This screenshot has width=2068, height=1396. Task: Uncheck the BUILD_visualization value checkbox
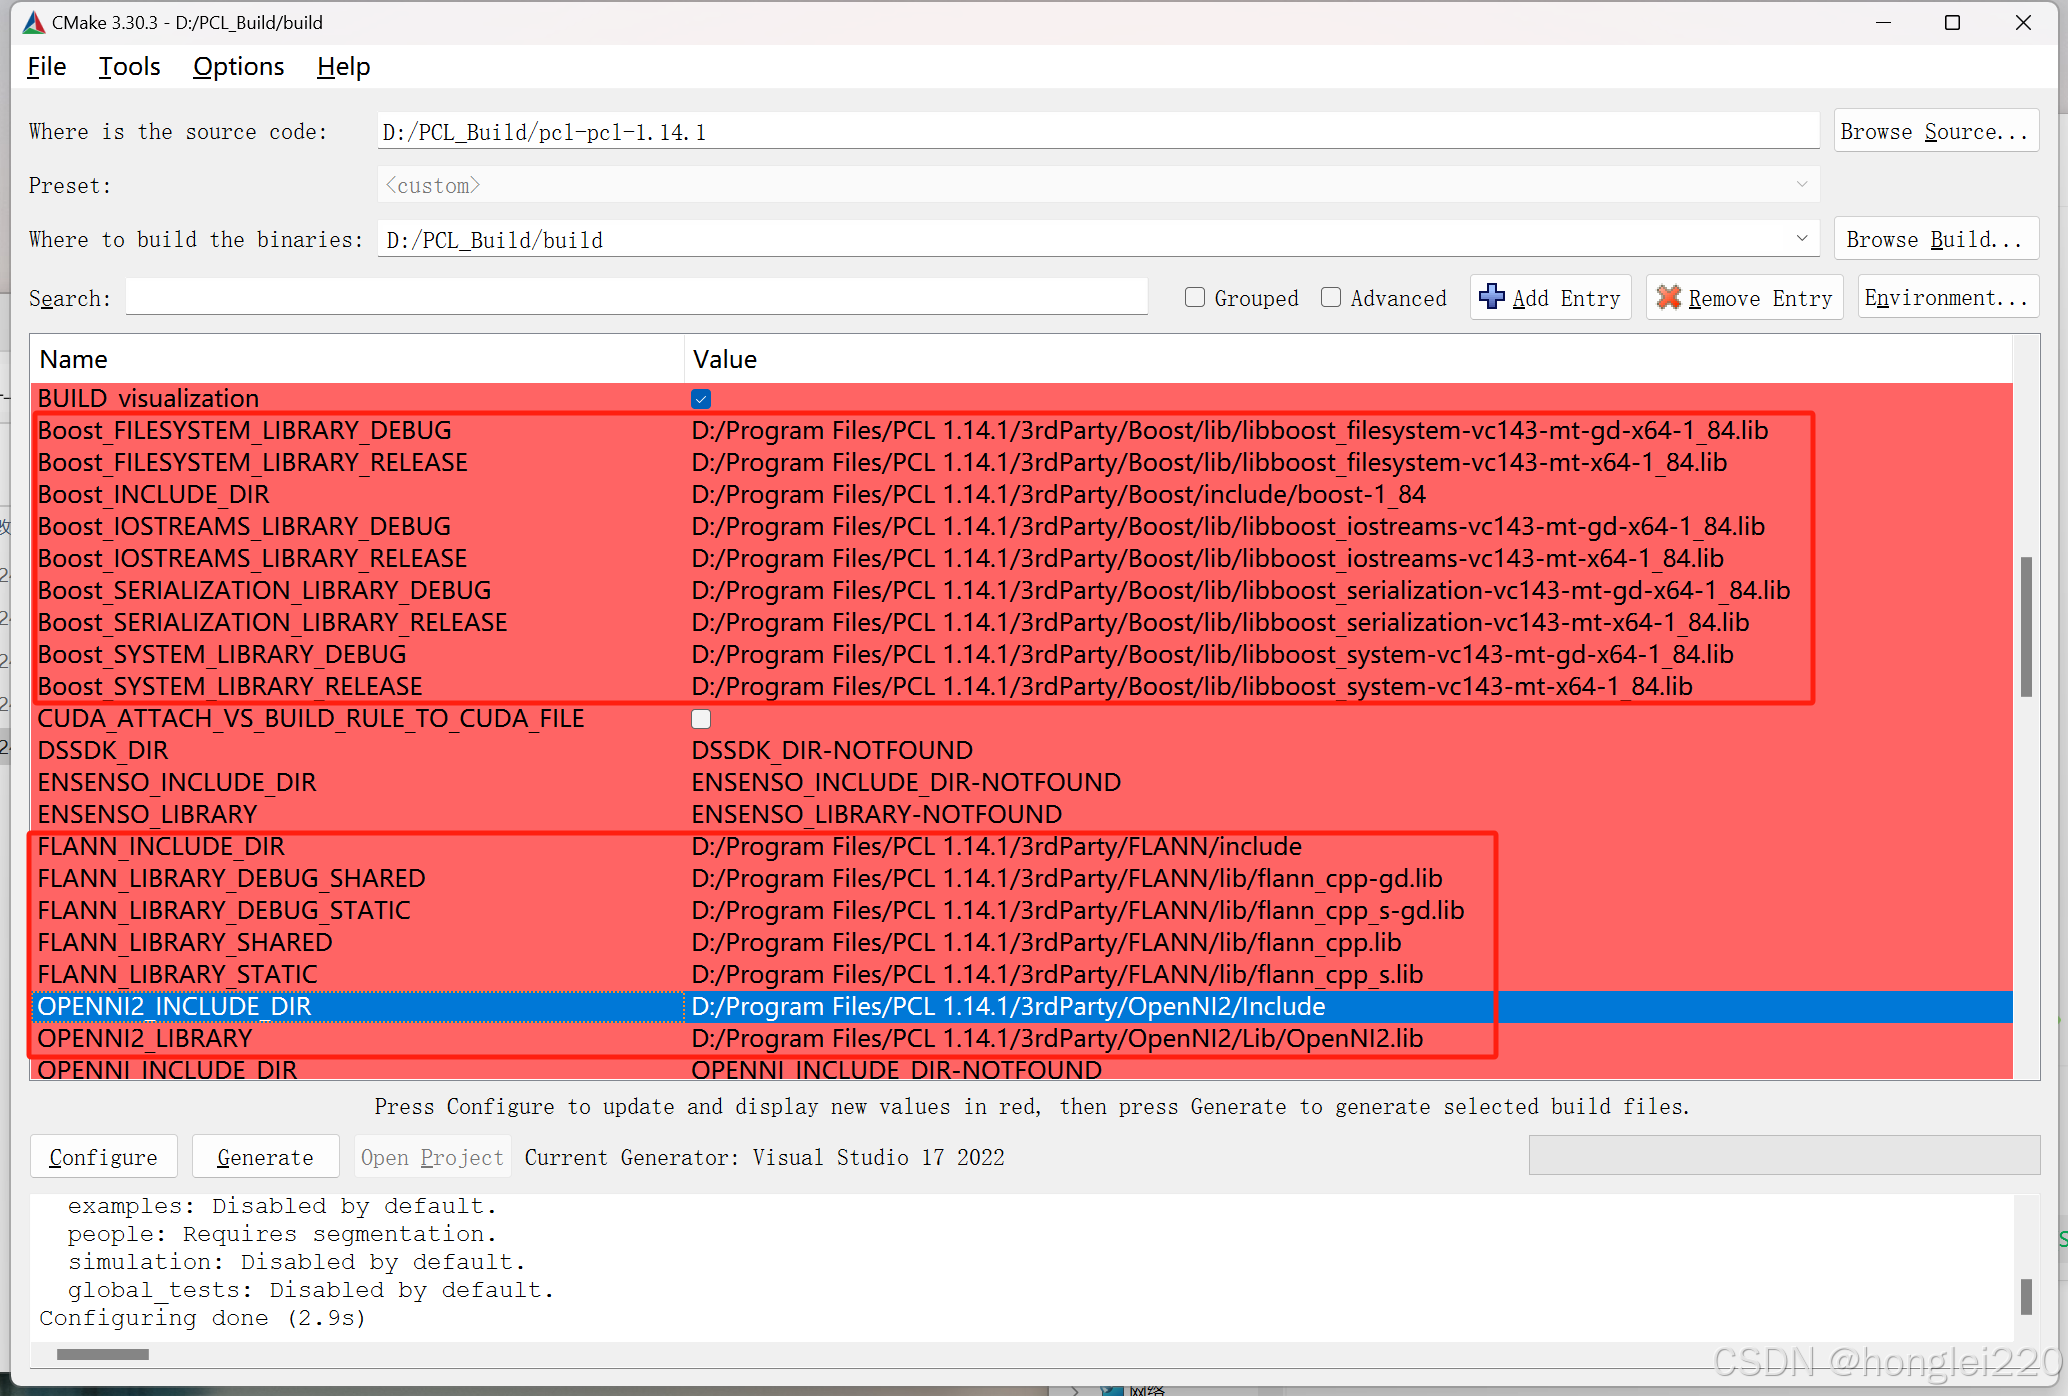coord(701,398)
